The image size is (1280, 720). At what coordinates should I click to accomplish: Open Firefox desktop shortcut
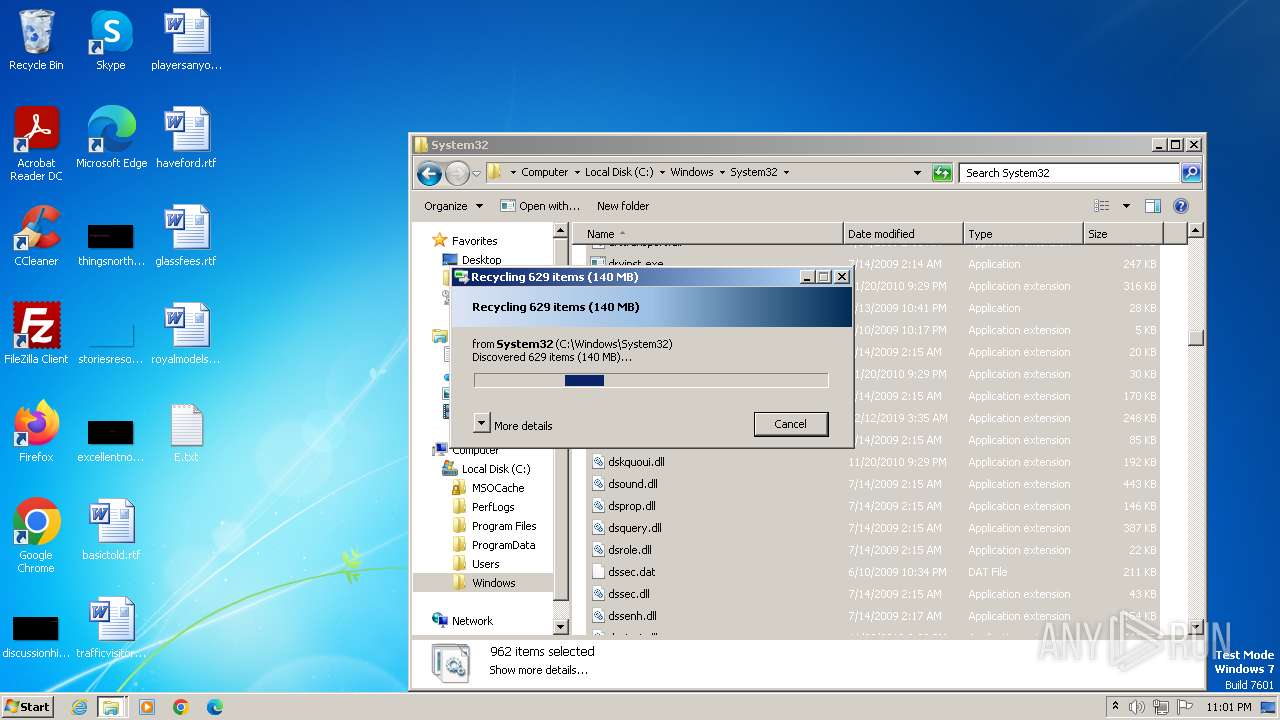[x=36, y=432]
